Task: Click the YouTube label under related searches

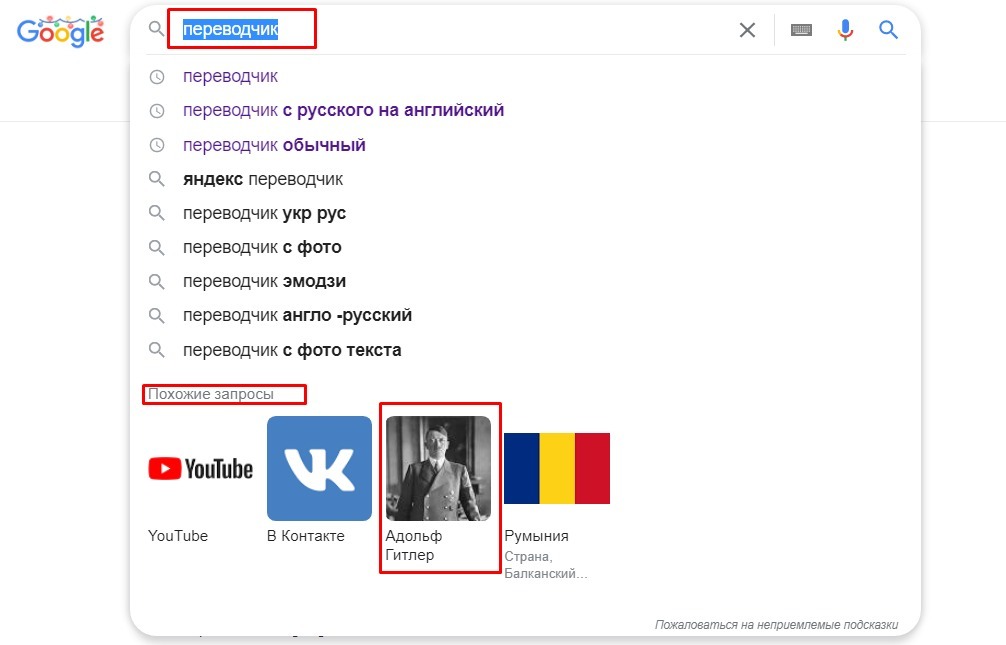Action: [178, 536]
